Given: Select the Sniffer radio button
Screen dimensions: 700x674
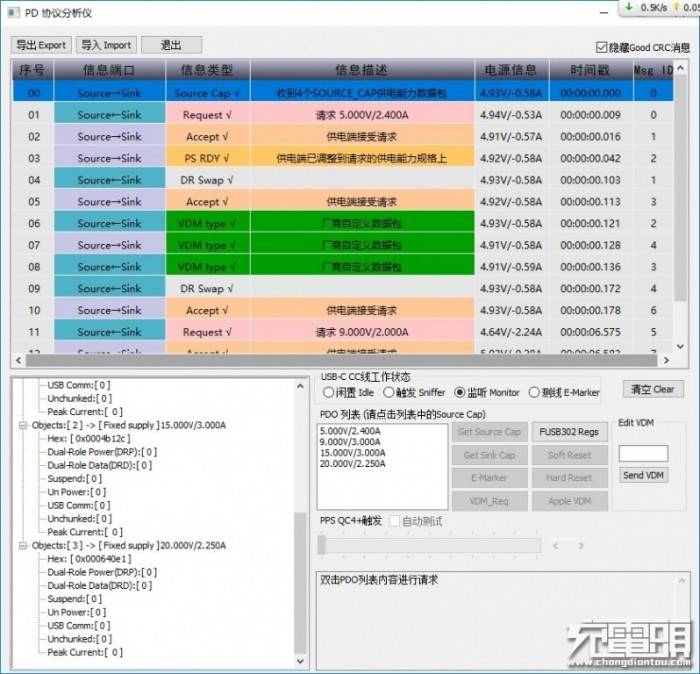Looking at the screenshot, I should pos(388,392).
